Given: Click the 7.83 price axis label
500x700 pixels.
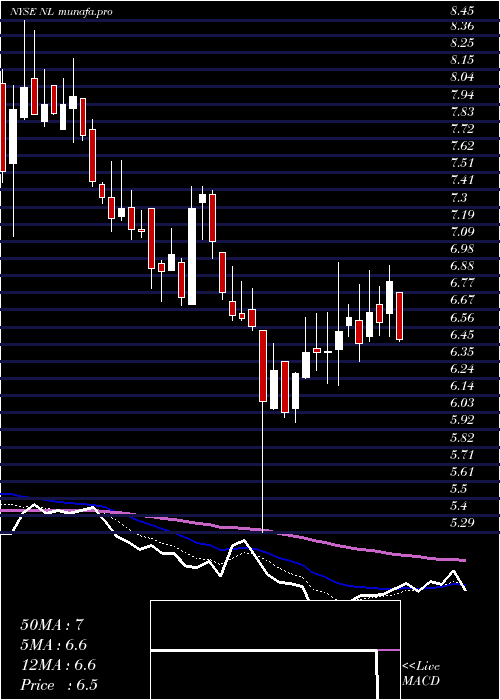Looking at the screenshot, I should (462, 112).
